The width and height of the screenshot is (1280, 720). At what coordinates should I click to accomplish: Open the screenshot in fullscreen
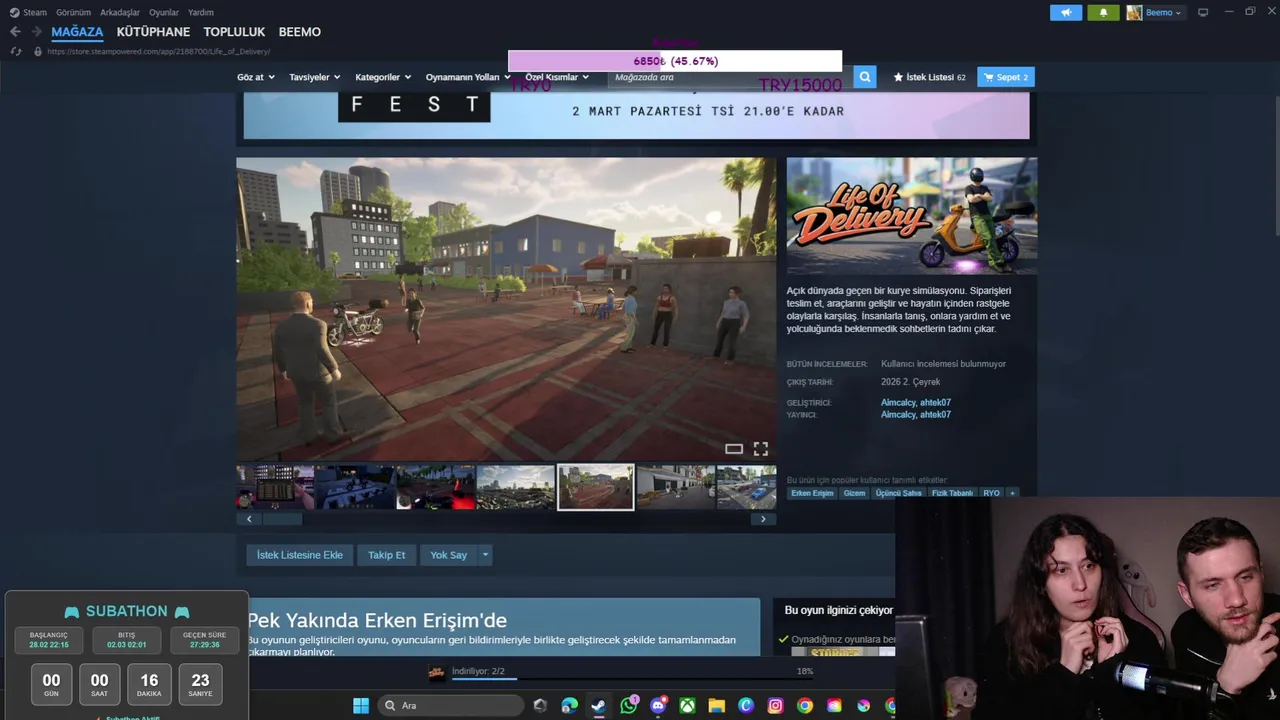pyautogui.click(x=761, y=449)
